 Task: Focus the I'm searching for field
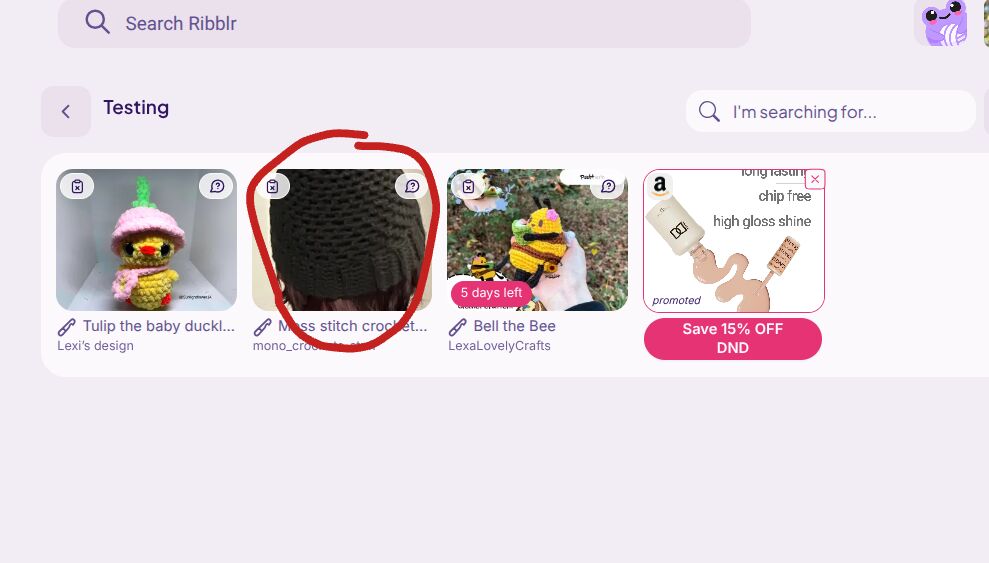click(x=831, y=112)
